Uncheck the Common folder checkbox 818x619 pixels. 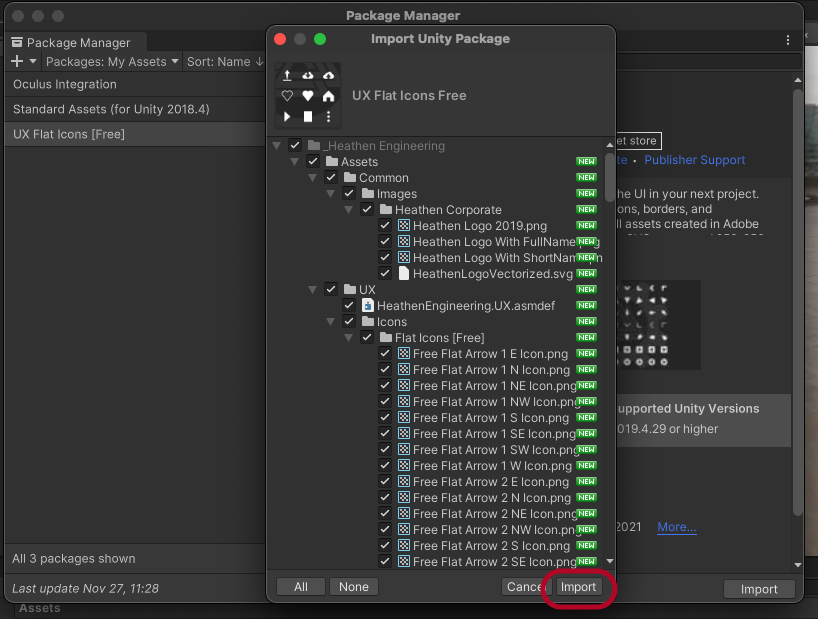pyautogui.click(x=331, y=177)
